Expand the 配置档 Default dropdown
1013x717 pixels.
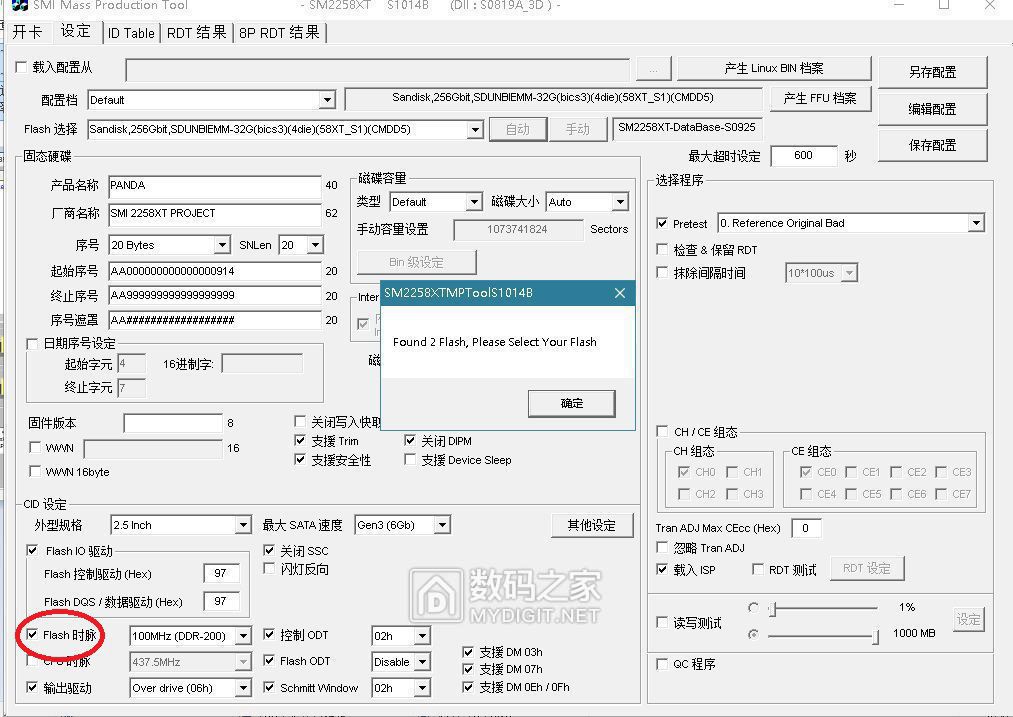328,100
